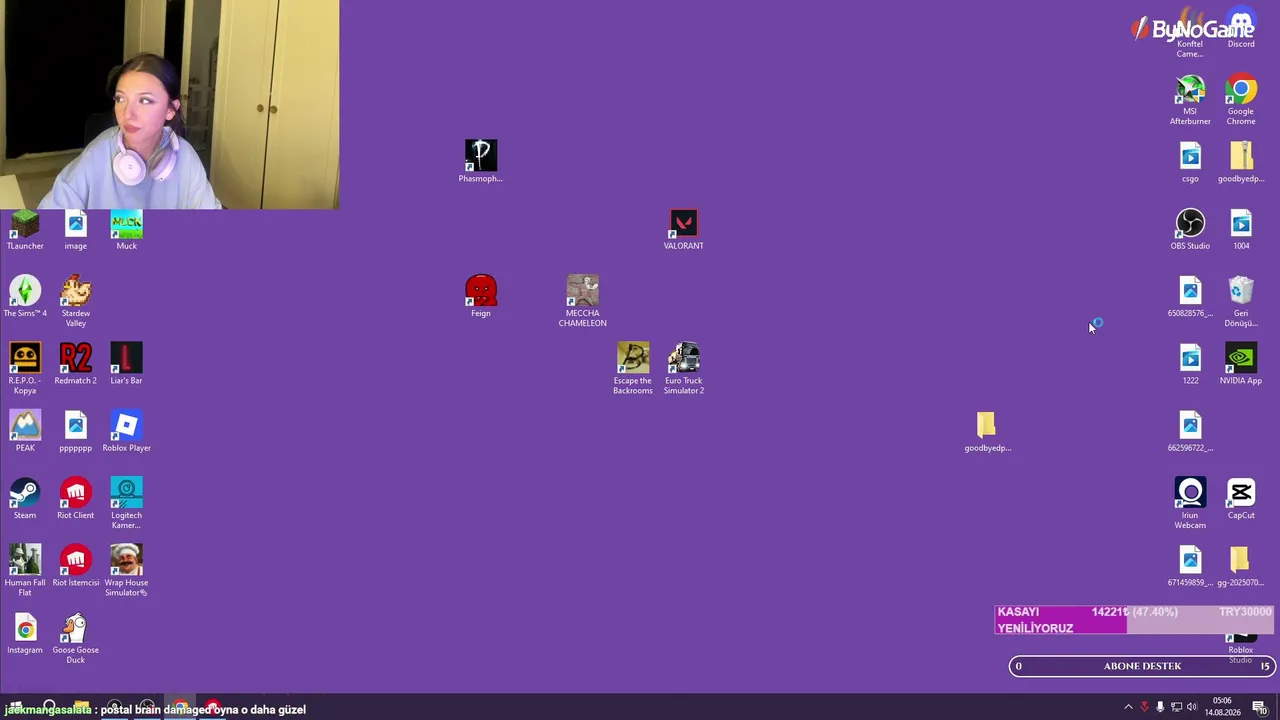Image resolution: width=1280 pixels, height=720 pixels.
Task: Select the Liar's Bar shortcut
Action: (126, 358)
